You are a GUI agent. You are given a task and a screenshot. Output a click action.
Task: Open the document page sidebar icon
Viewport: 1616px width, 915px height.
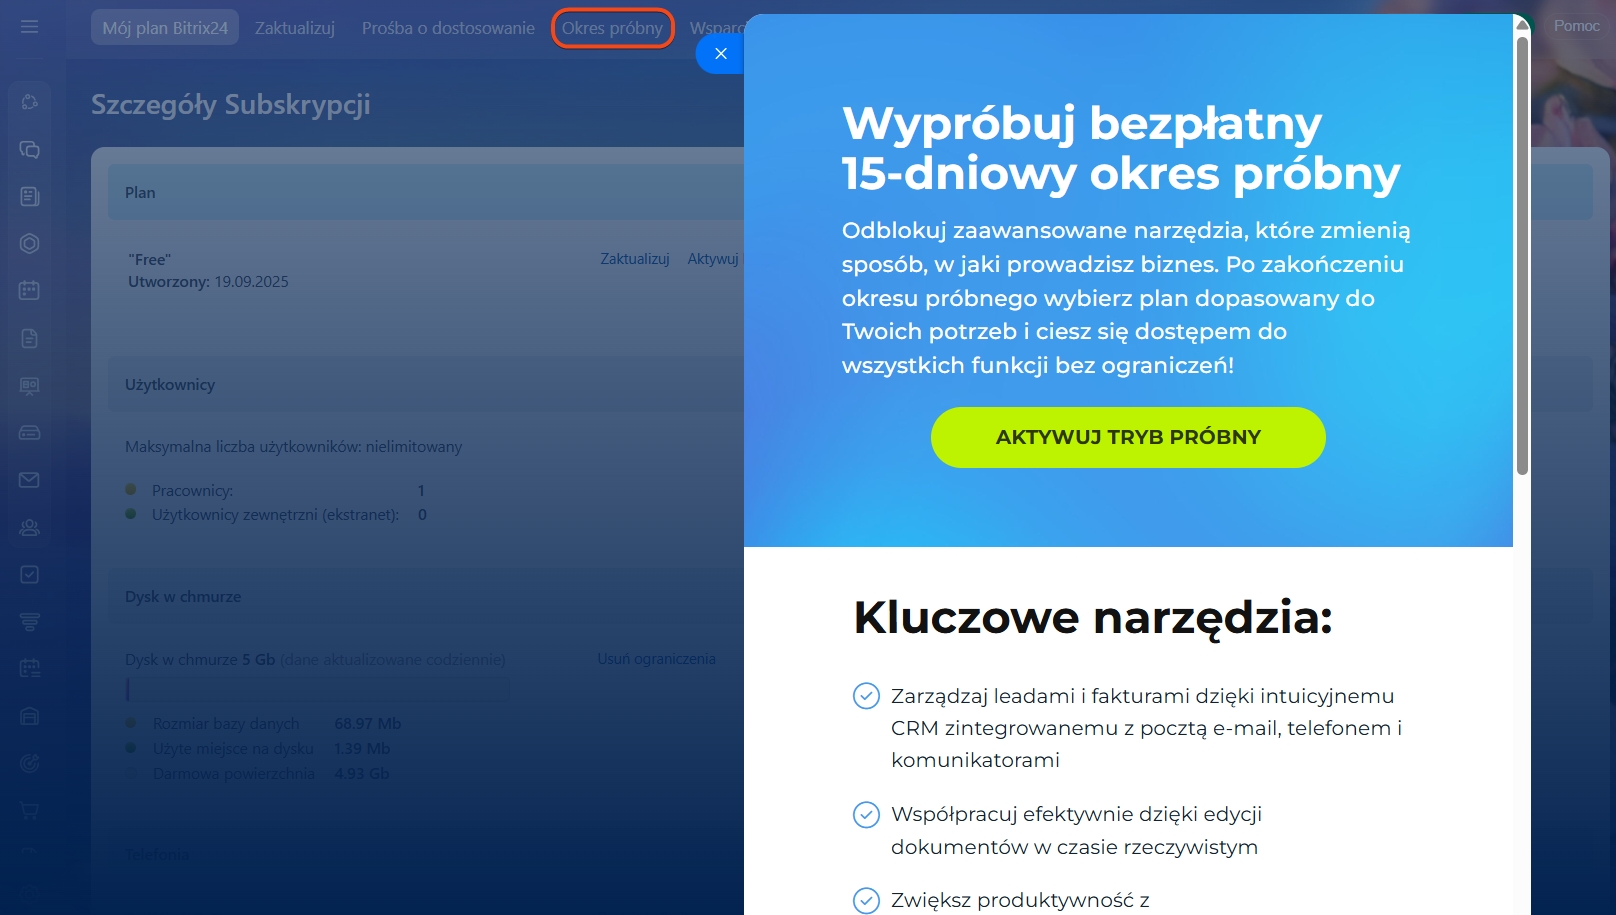29,338
